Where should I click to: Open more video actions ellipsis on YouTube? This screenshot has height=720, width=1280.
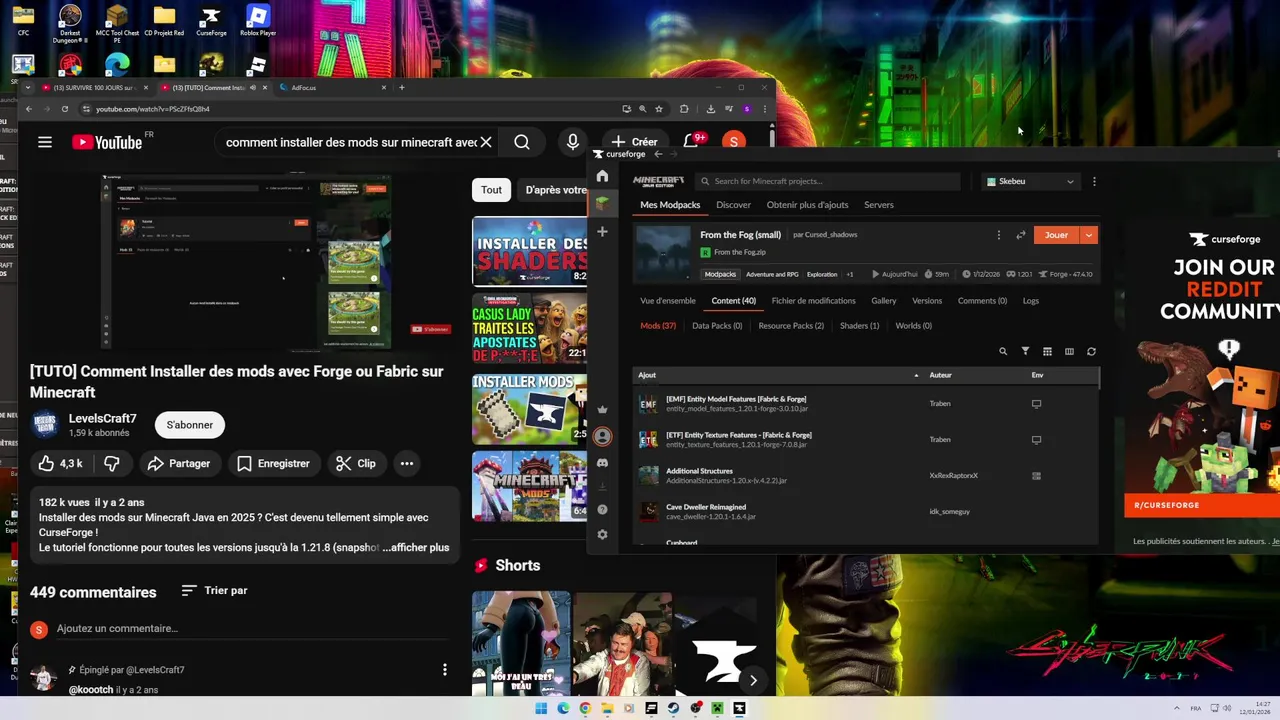click(x=406, y=463)
